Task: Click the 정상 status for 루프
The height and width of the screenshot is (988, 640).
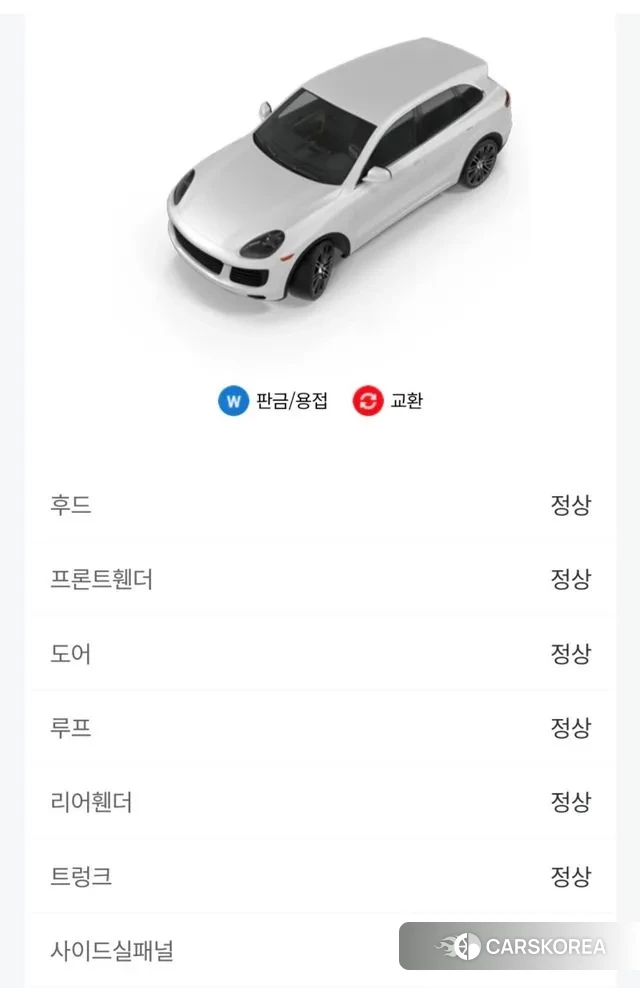Action: pyautogui.click(x=570, y=728)
